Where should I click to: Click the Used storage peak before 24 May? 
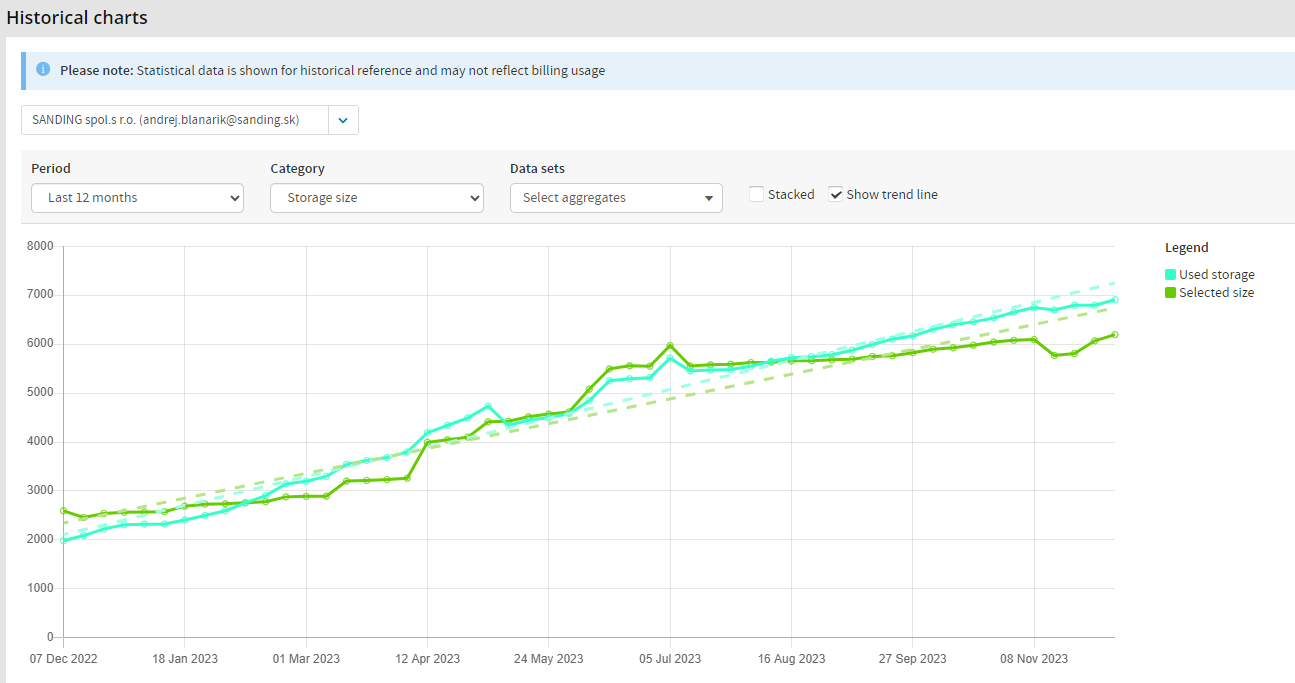(x=488, y=406)
